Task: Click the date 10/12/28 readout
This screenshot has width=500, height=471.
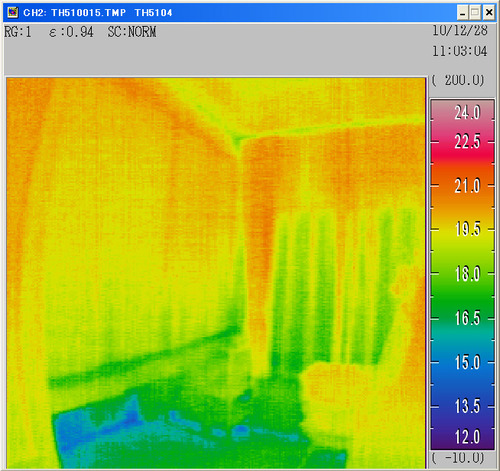Action: (x=460, y=31)
